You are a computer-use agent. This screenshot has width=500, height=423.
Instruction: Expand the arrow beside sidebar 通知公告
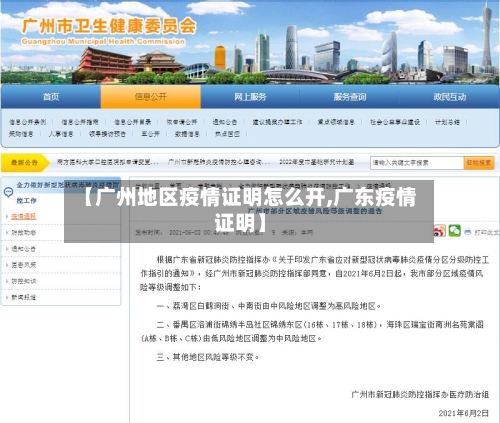[x=7, y=249]
